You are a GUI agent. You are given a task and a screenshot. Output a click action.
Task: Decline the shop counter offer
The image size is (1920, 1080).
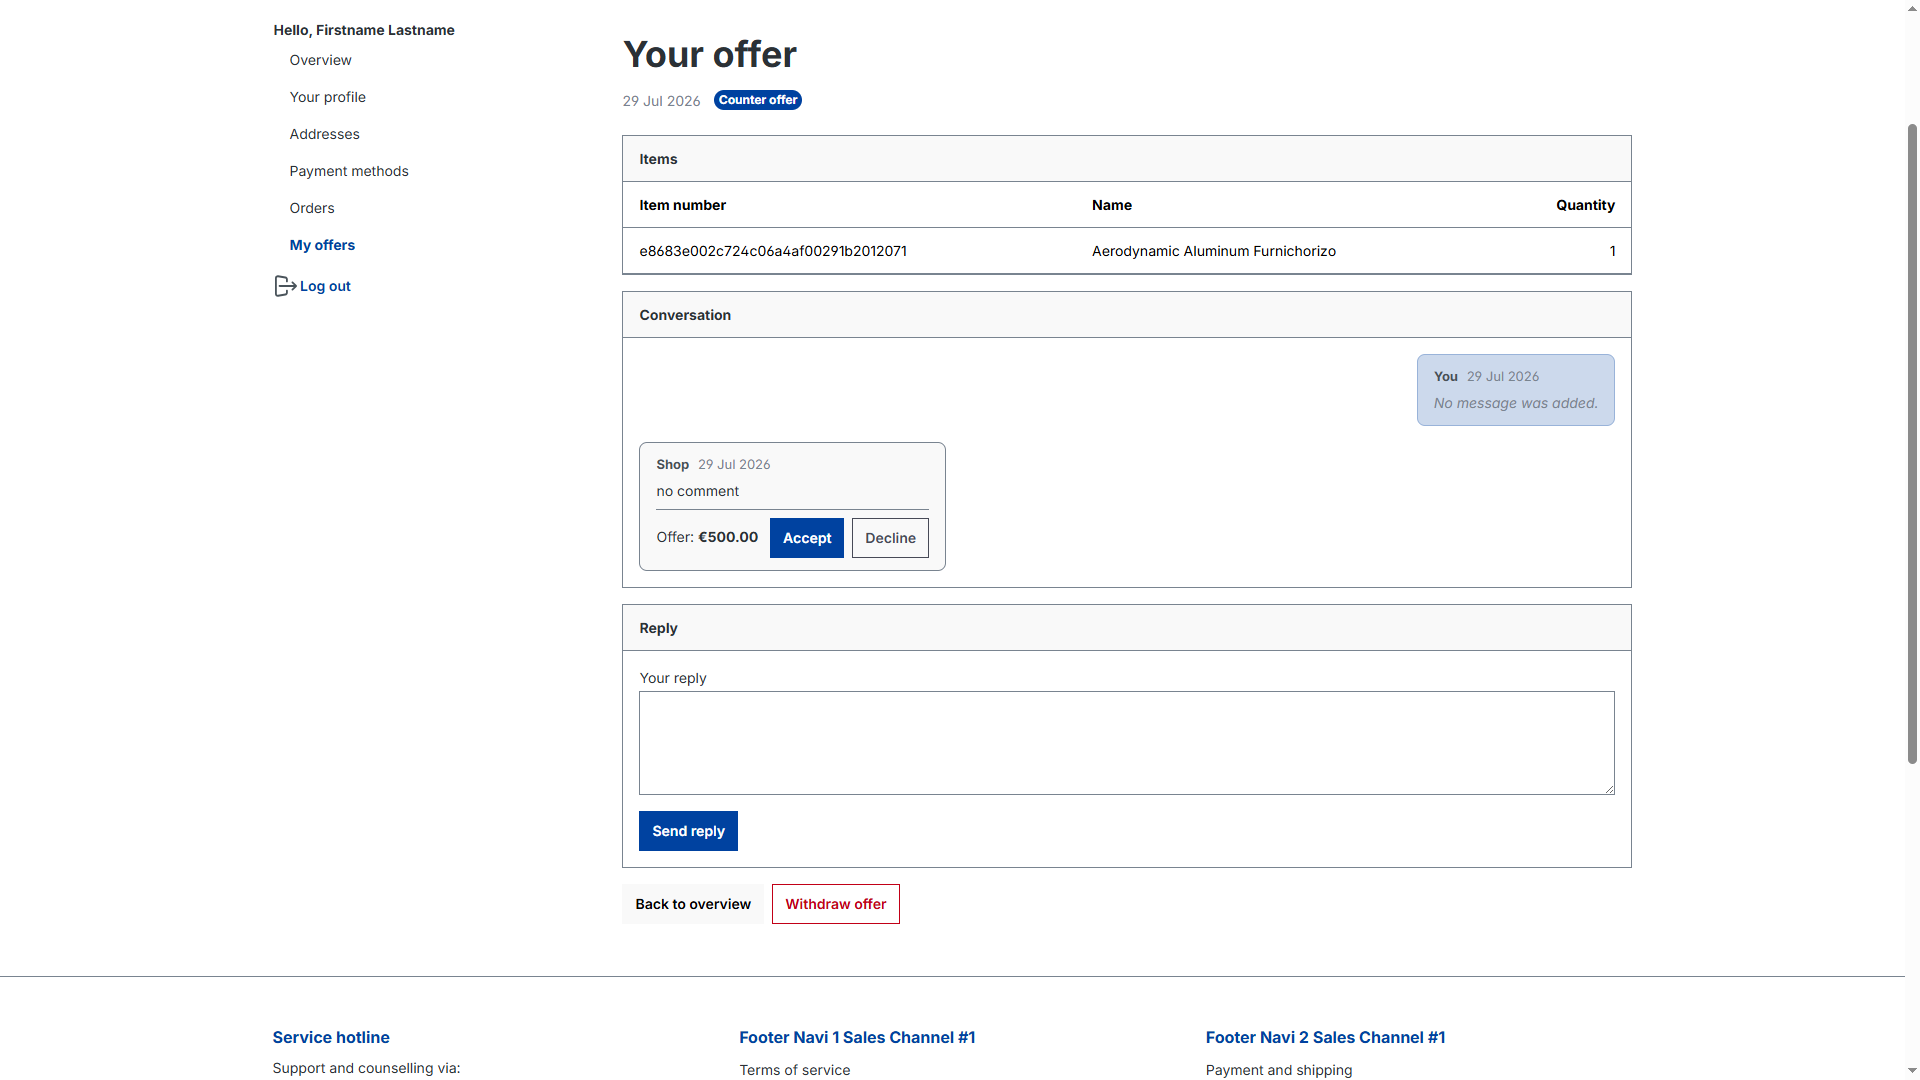click(890, 538)
